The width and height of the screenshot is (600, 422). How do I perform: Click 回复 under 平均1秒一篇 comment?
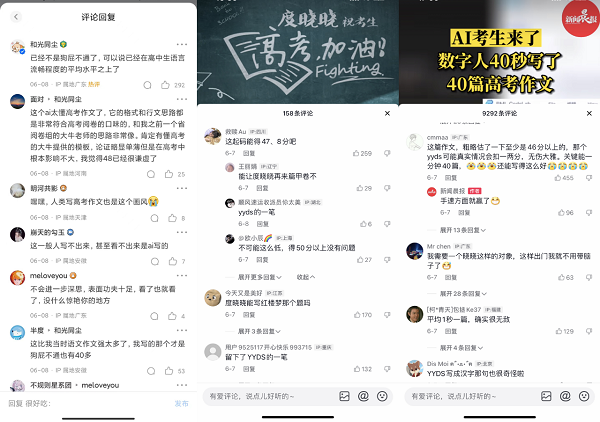(451, 331)
